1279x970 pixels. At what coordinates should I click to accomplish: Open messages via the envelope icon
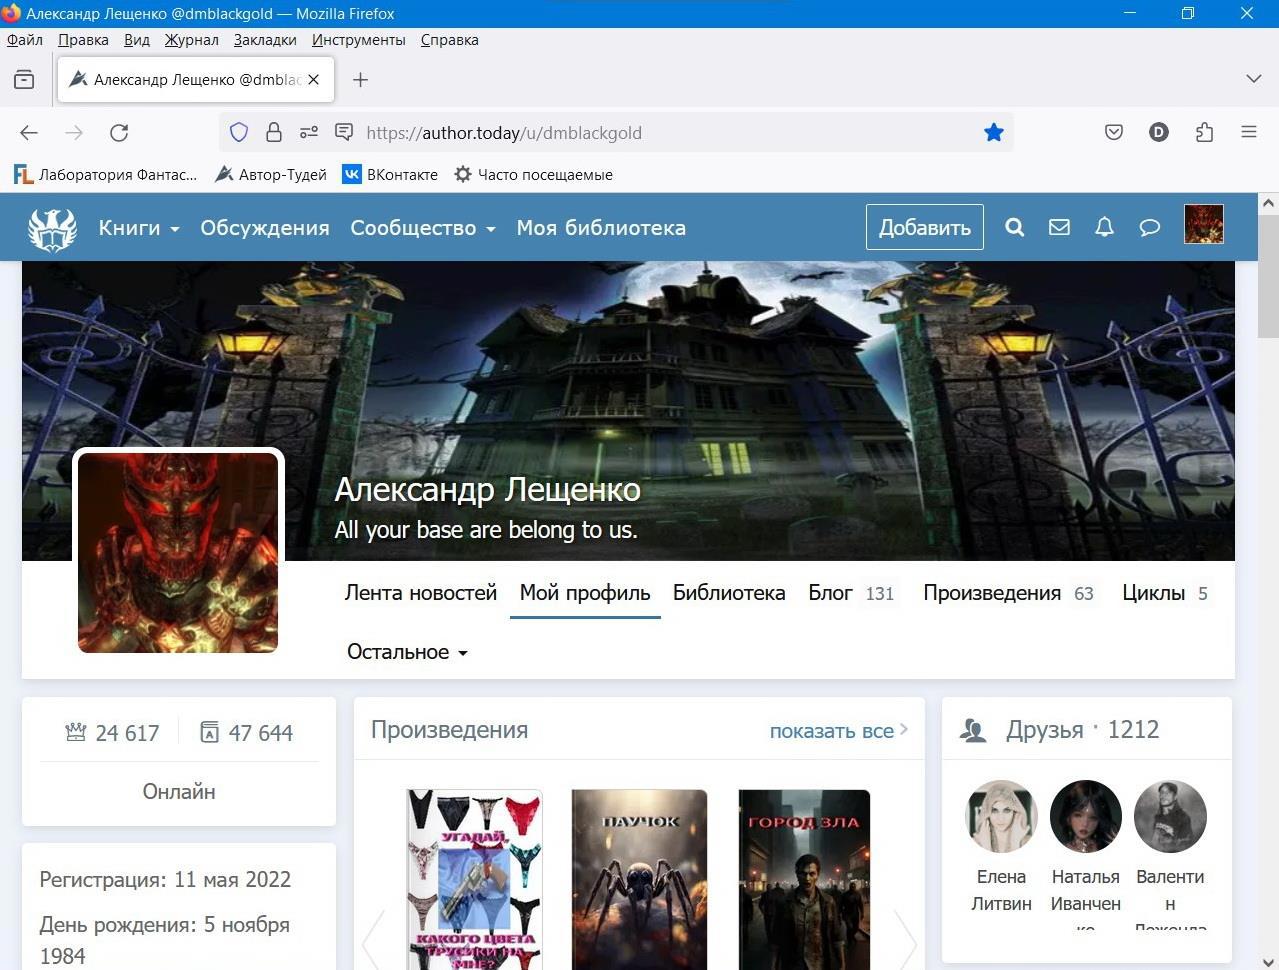point(1059,227)
